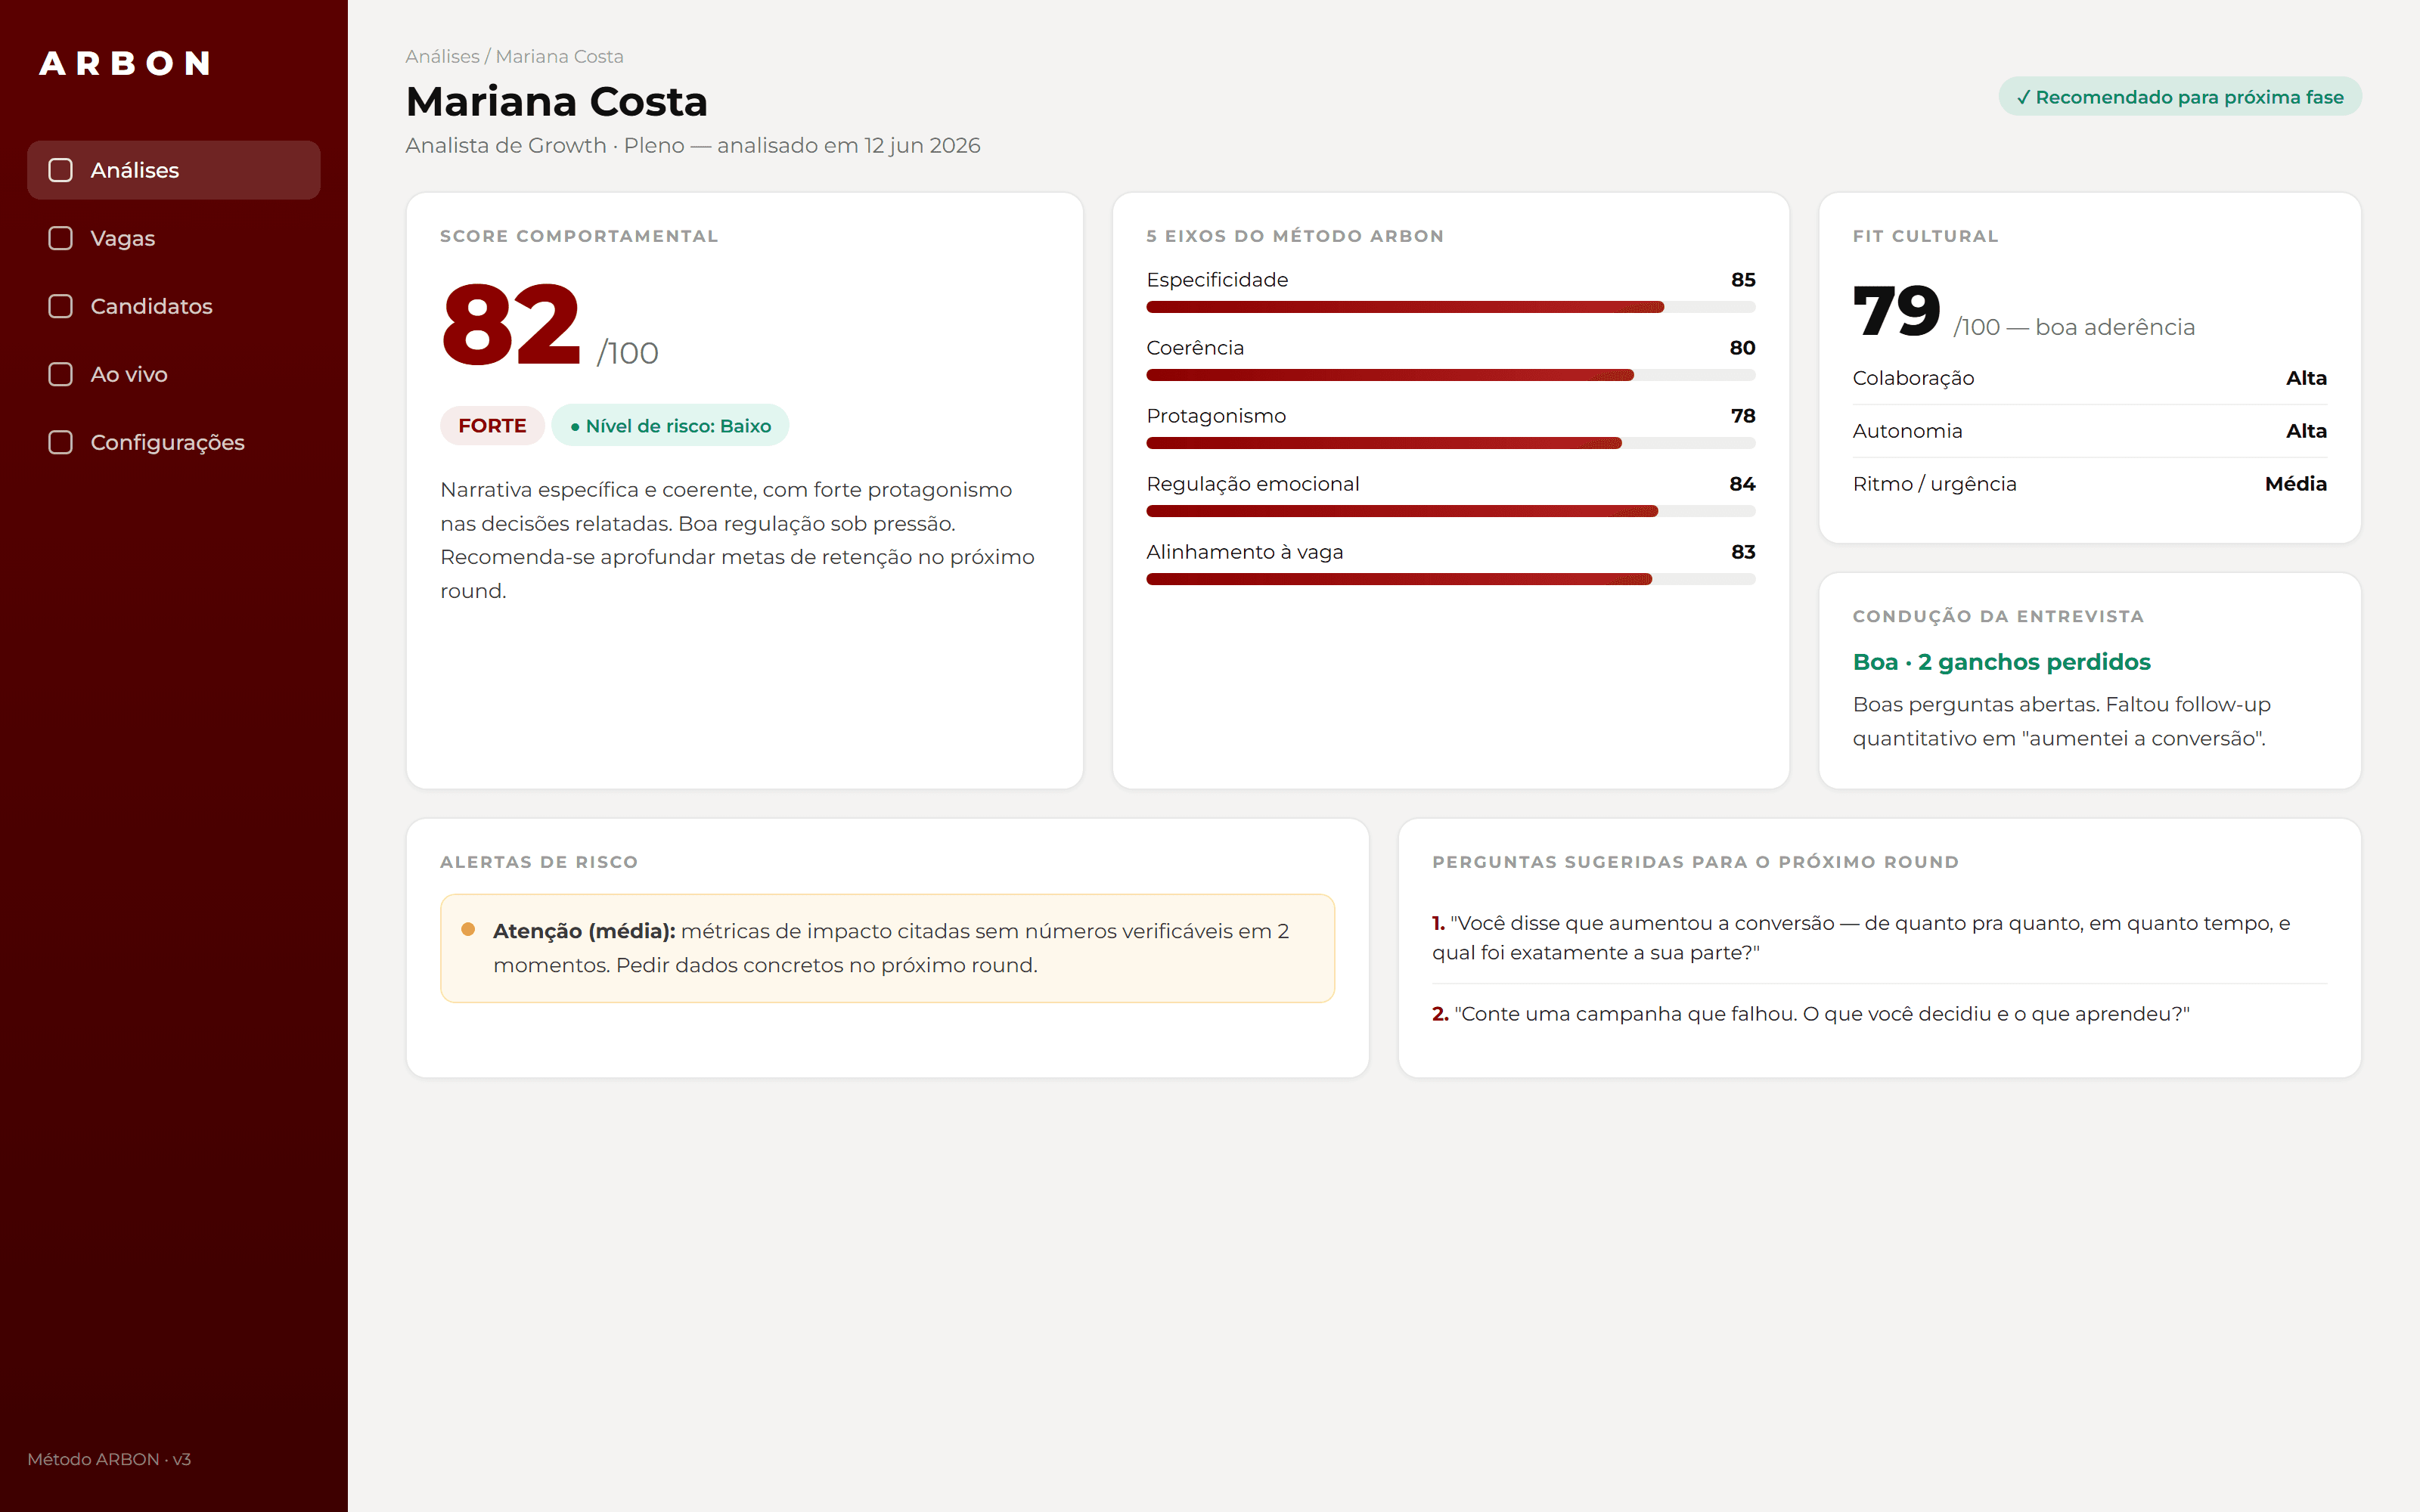Click the Mariana Costa page title
The width and height of the screenshot is (2420, 1512).
point(556,102)
